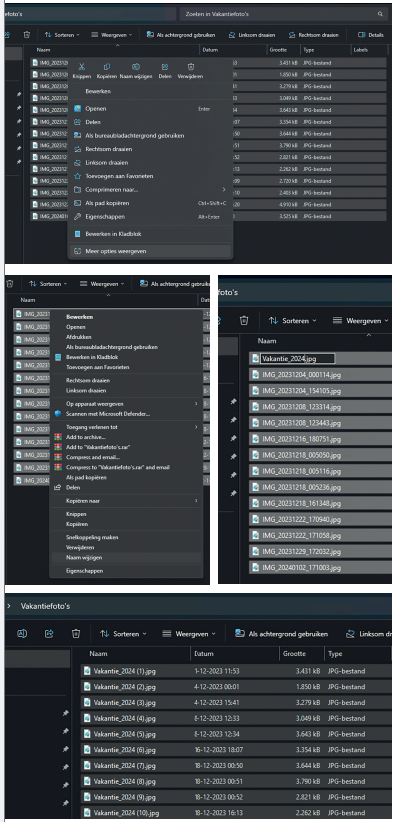395x822 pixels.
Task: Click the Kopiëren icon in context menu
Action: (x=107, y=67)
